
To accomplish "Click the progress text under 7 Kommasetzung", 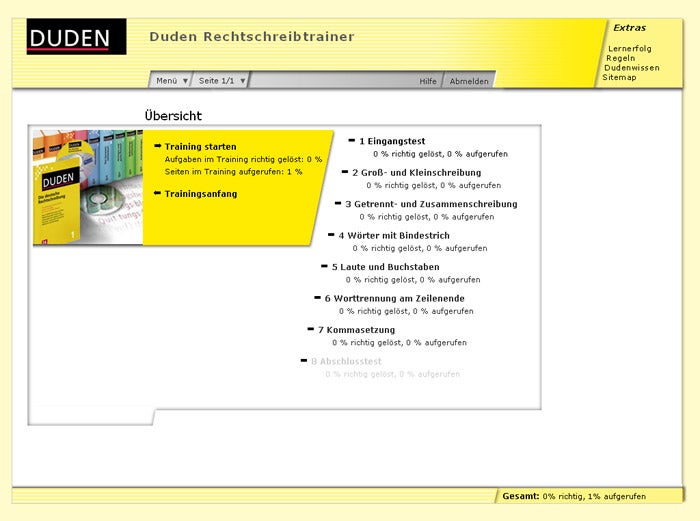I will click(x=400, y=343).
